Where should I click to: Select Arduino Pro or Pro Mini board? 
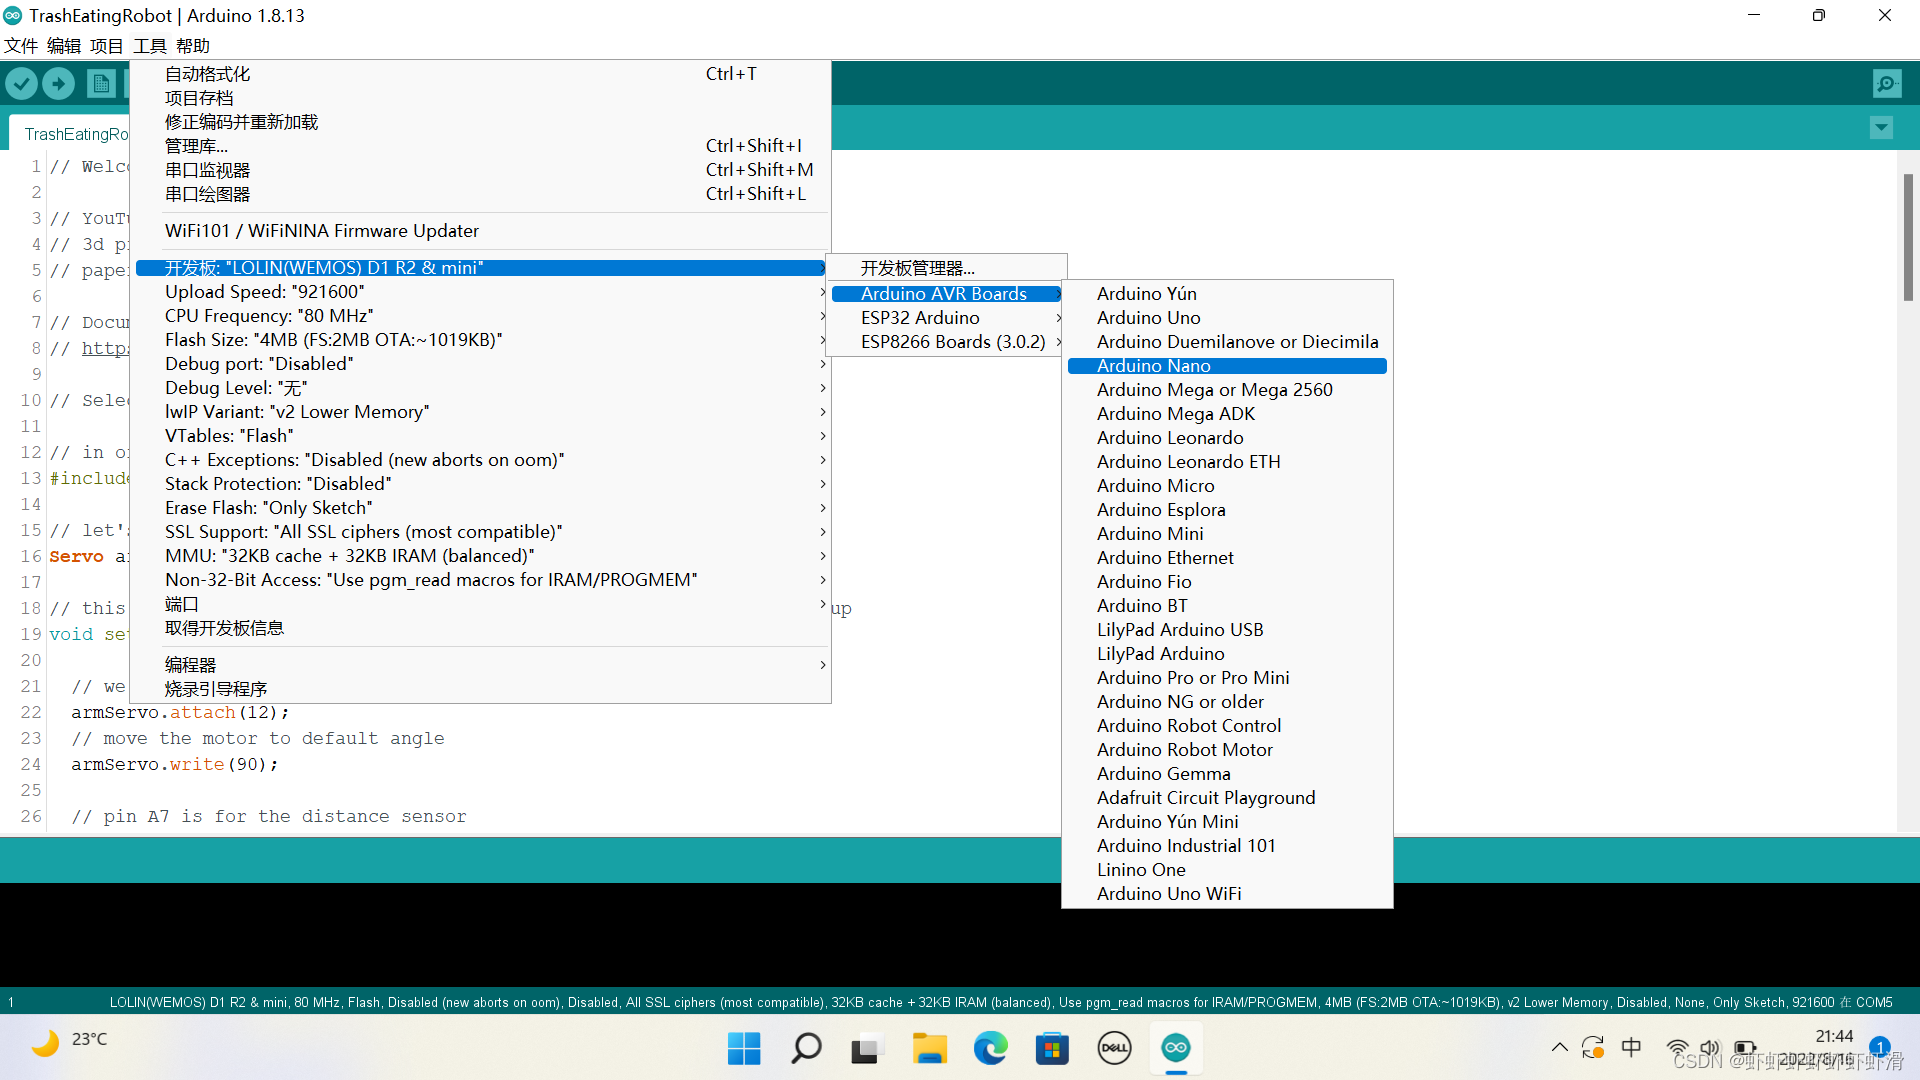1227,678
